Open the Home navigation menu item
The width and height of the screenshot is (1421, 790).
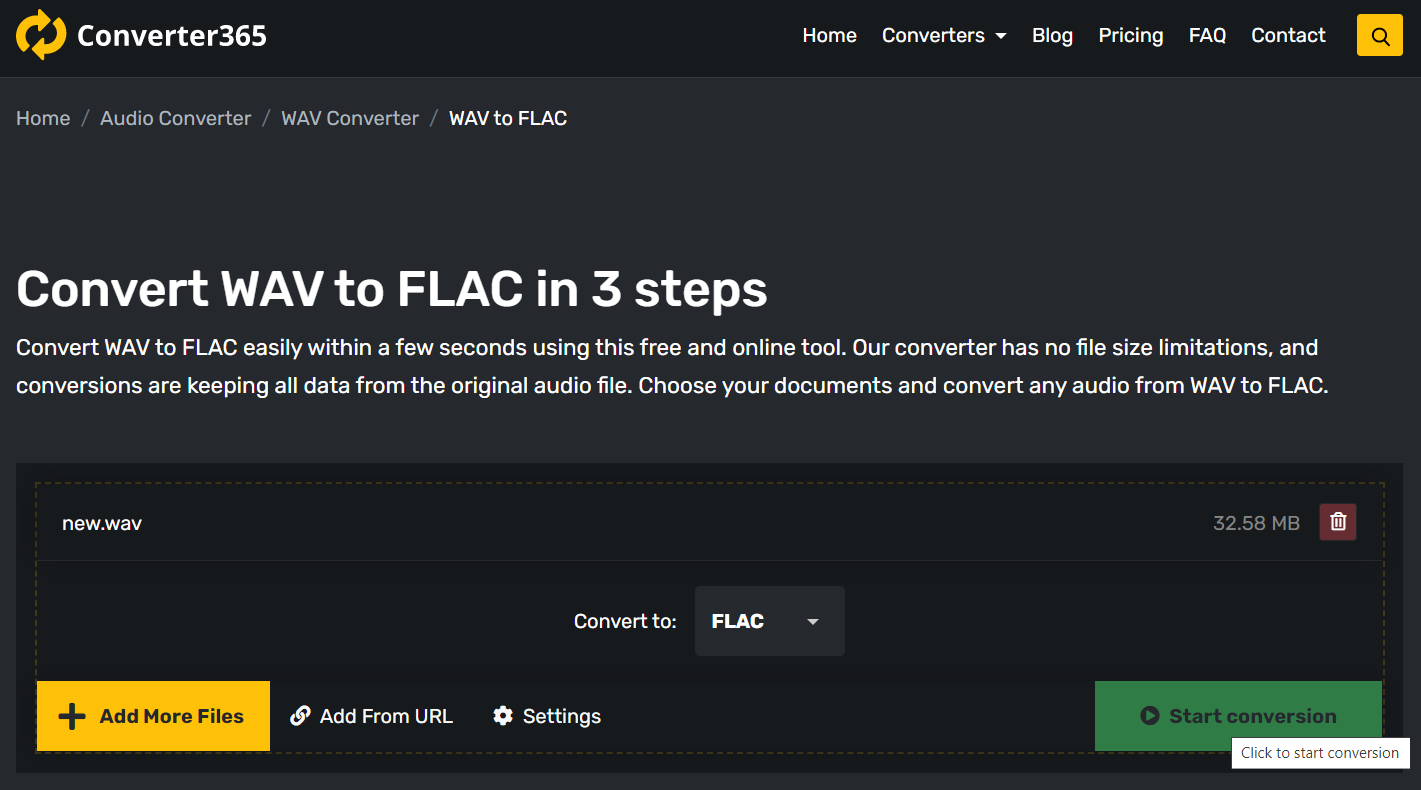coord(829,35)
